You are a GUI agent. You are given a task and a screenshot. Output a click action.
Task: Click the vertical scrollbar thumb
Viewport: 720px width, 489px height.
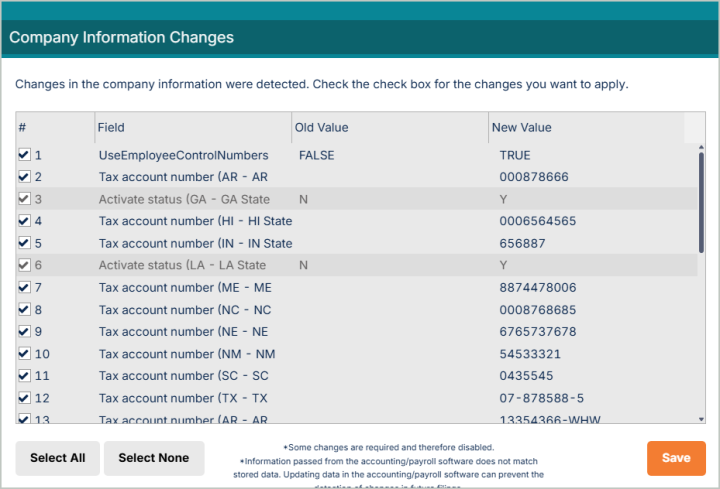[x=701, y=200]
